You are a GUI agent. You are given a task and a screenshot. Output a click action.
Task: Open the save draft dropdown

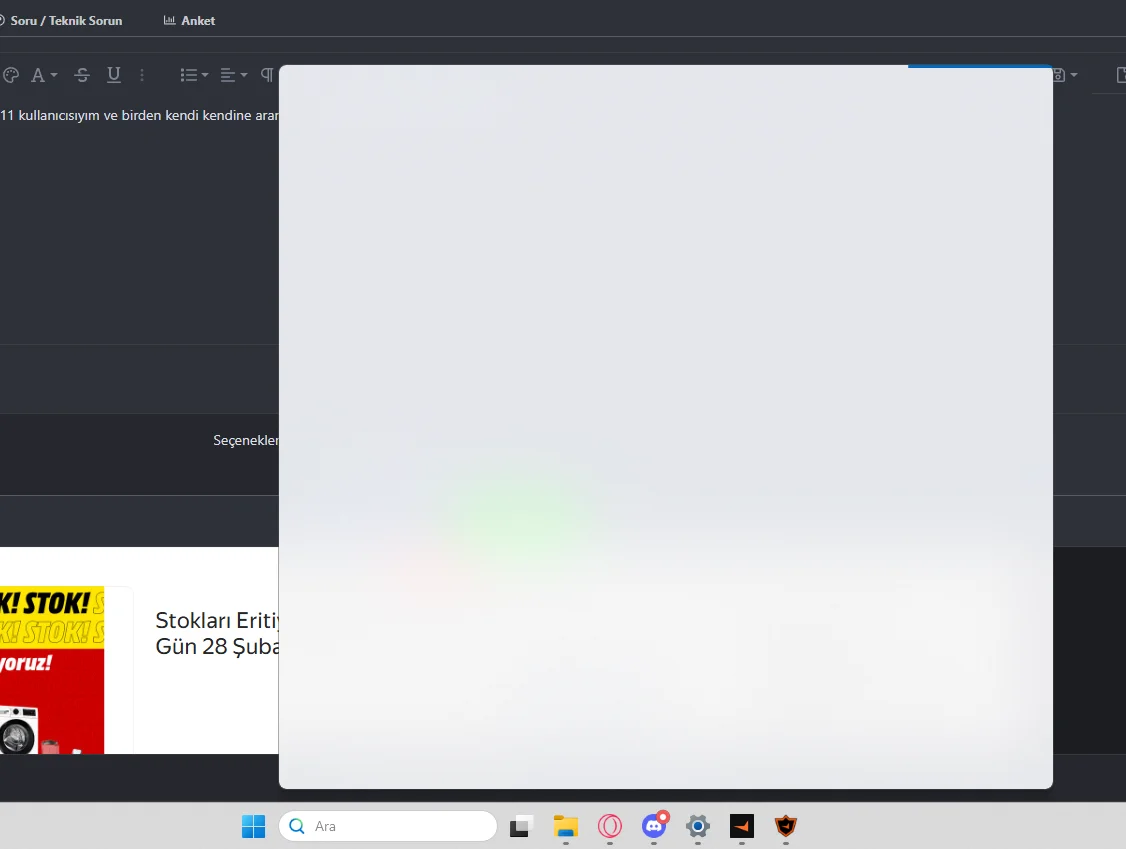[x=1066, y=75]
